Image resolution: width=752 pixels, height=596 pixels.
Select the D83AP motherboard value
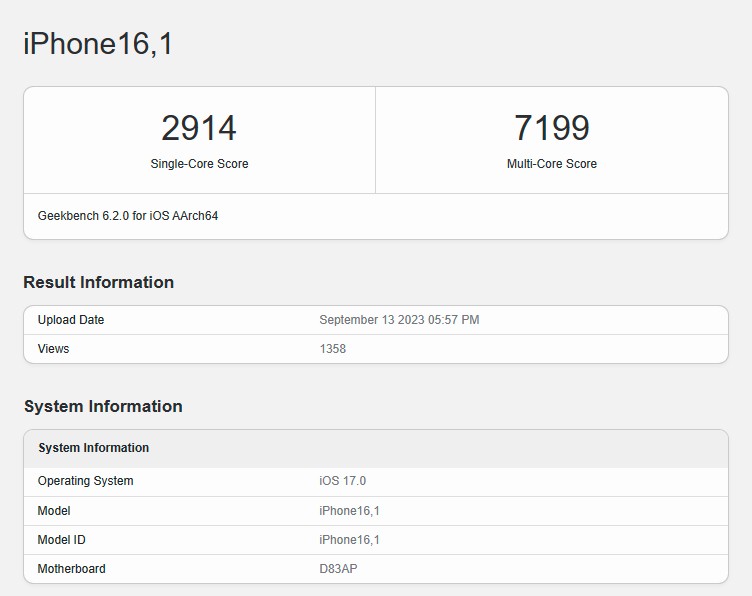tap(339, 569)
